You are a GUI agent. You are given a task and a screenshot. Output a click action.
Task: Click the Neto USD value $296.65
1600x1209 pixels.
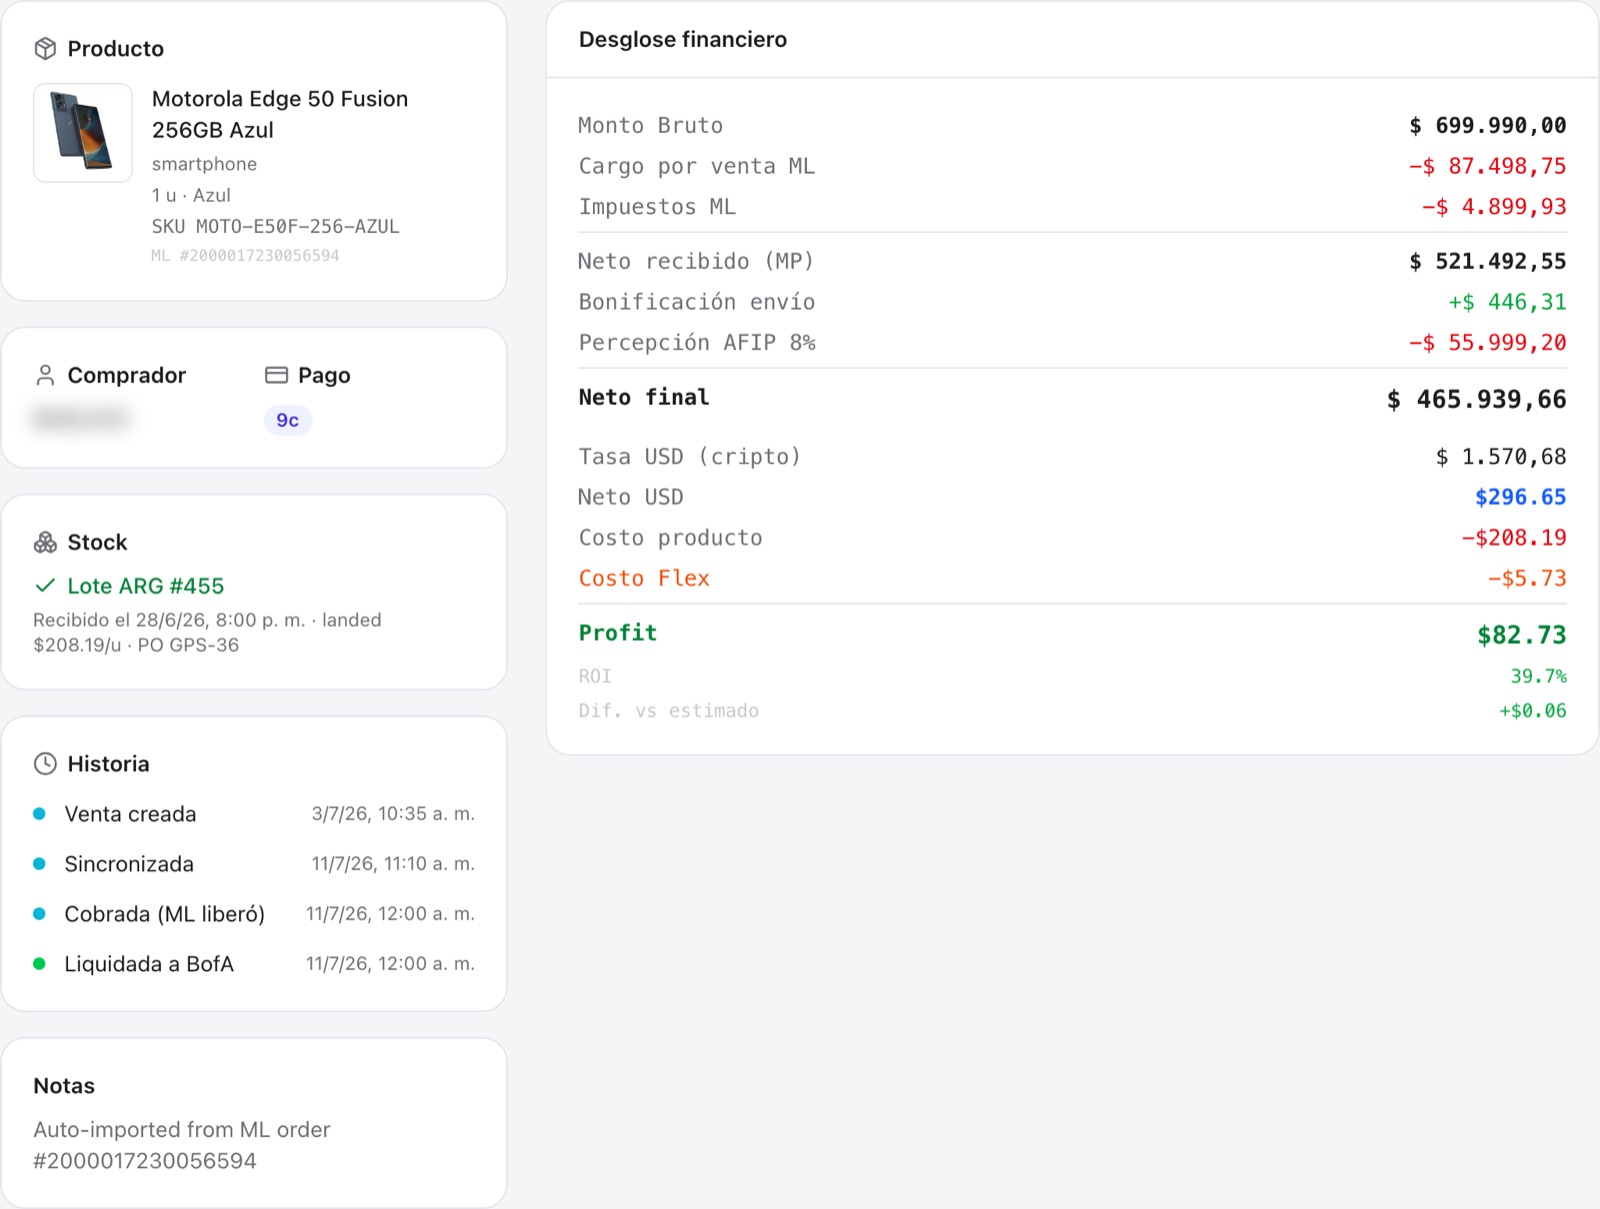(1521, 497)
